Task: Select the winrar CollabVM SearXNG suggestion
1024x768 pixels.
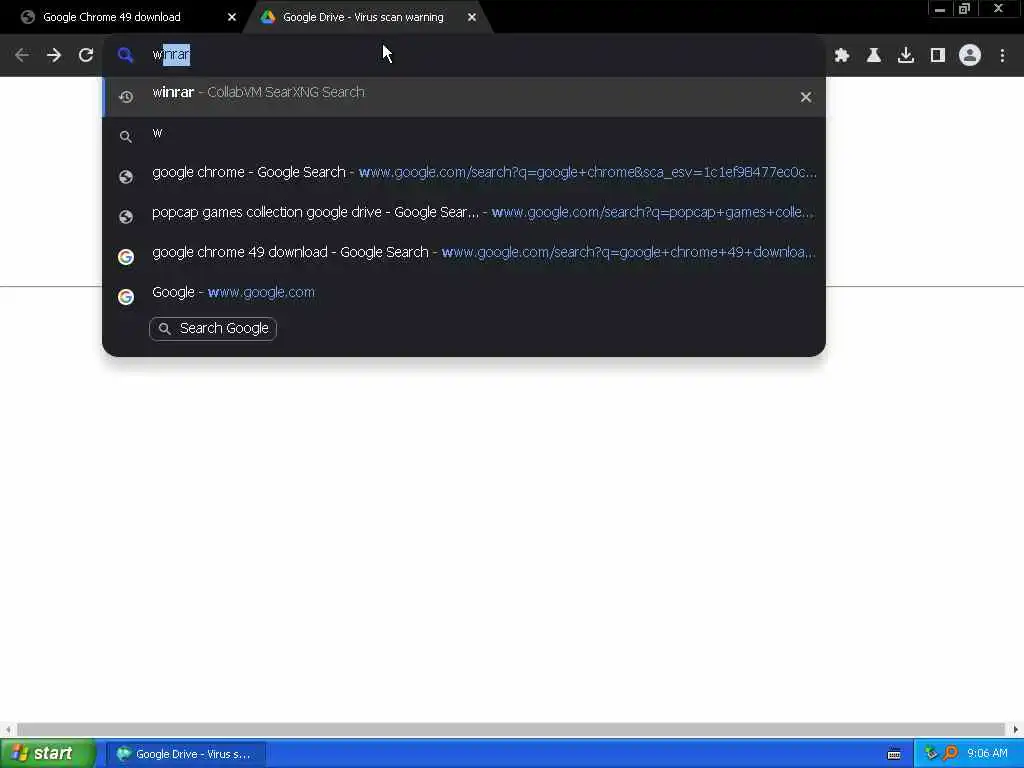Action: 464,97
